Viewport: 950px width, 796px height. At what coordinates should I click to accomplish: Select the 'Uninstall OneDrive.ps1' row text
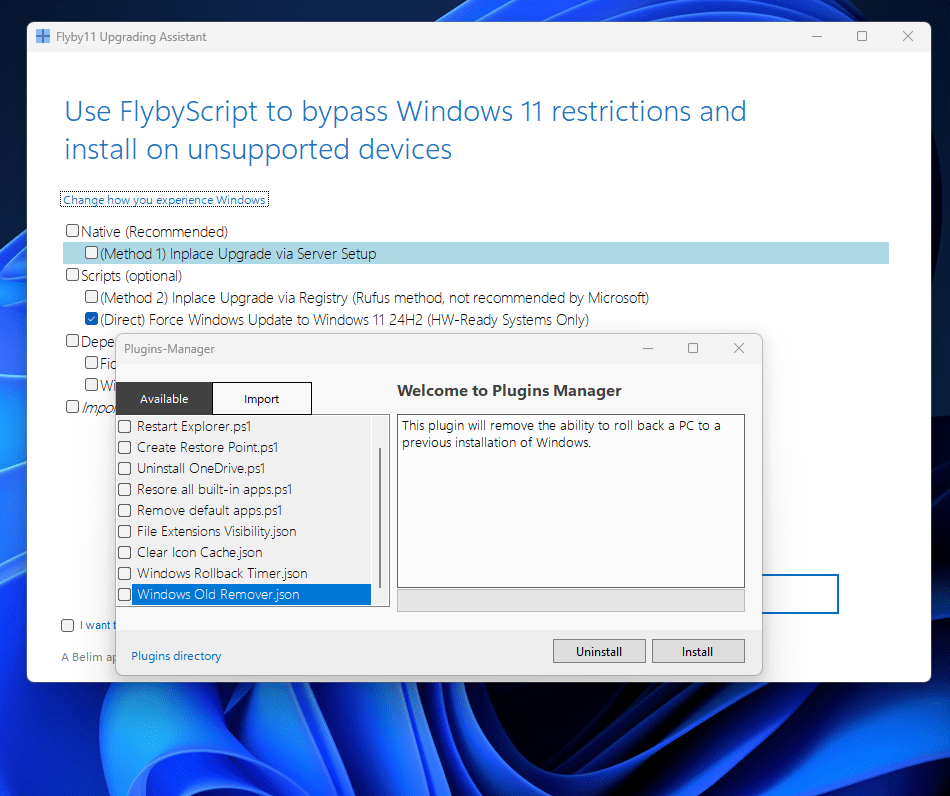(201, 468)
